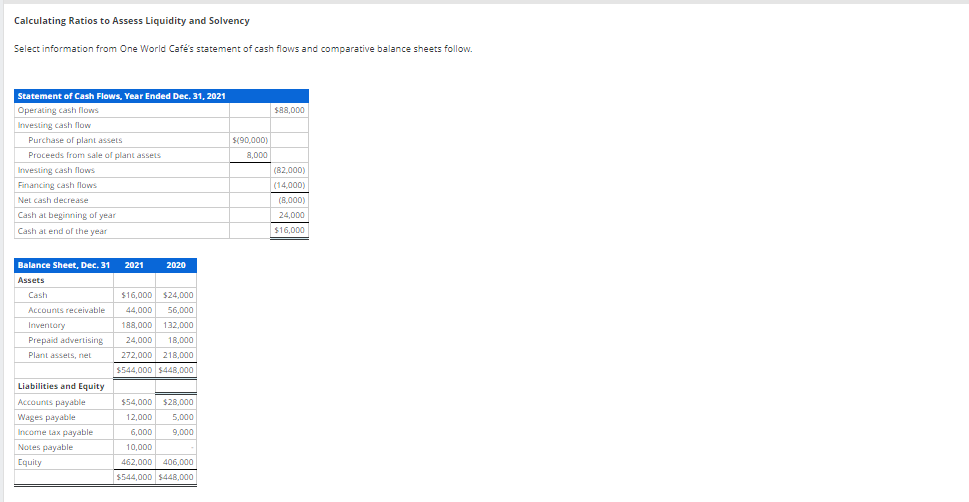Click the 'Income tax payable' row label
Screen dimensions: 969x502
click(x=56, y=433)
